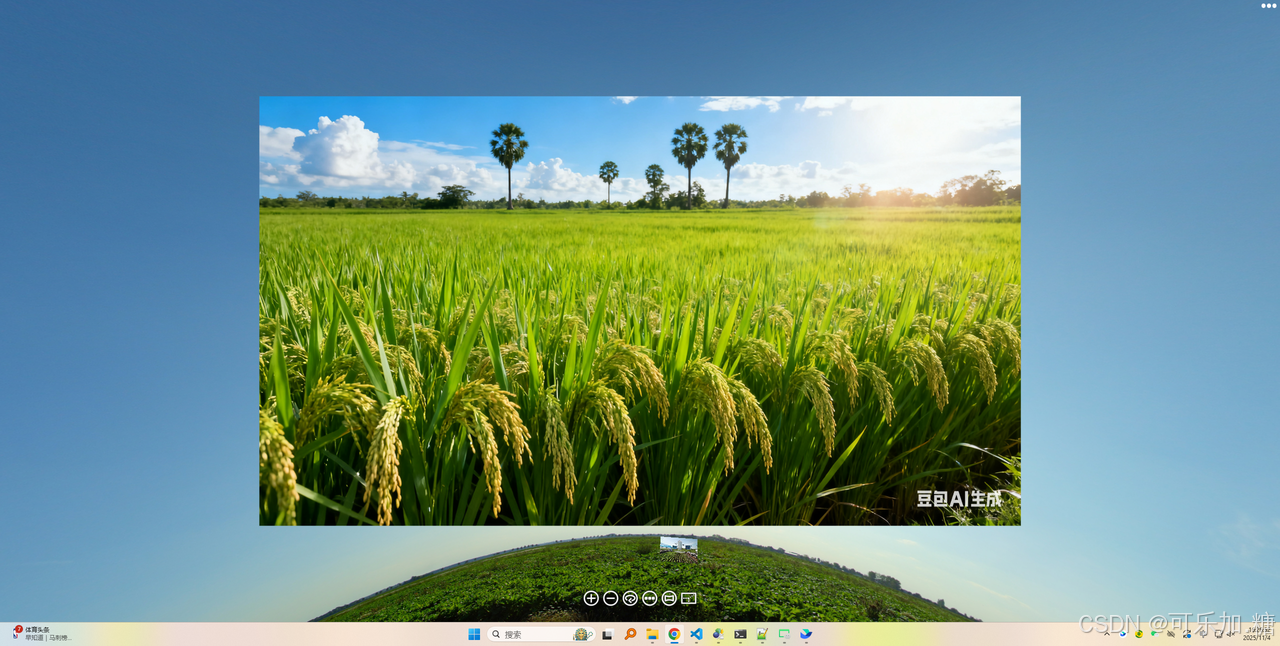Viewport: 1280px width, 646px height.
Task: Open Visual Studio Code from the taskbar
Action: 696,634
